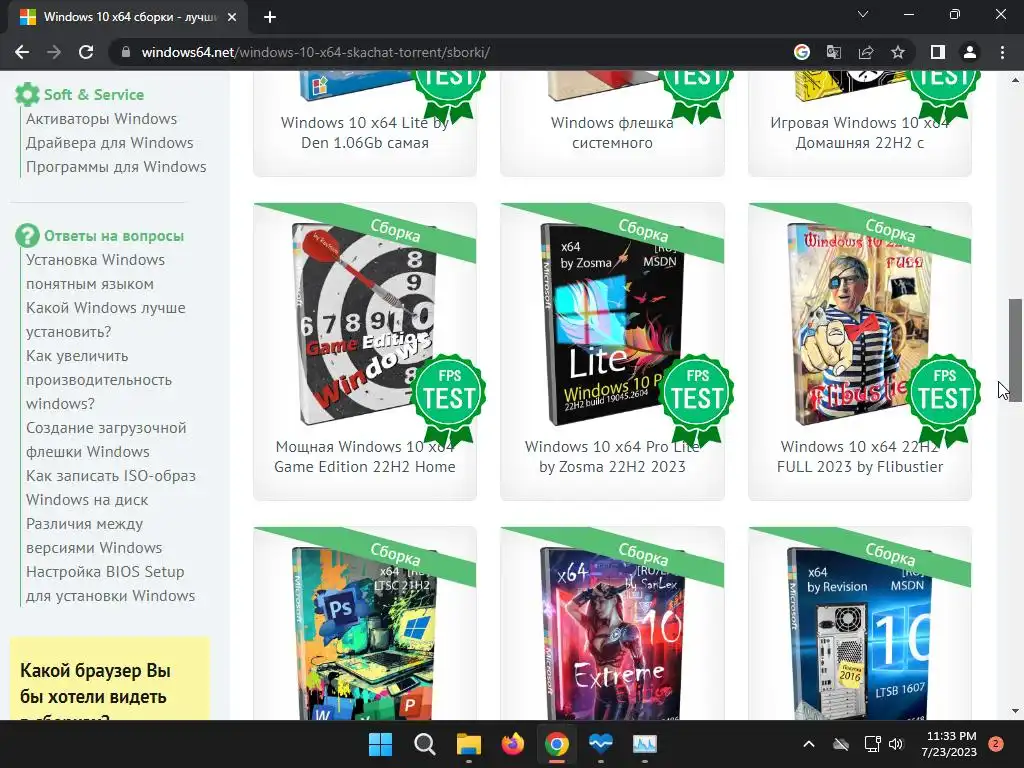Open Chrome's three-dot menu

1002,52
